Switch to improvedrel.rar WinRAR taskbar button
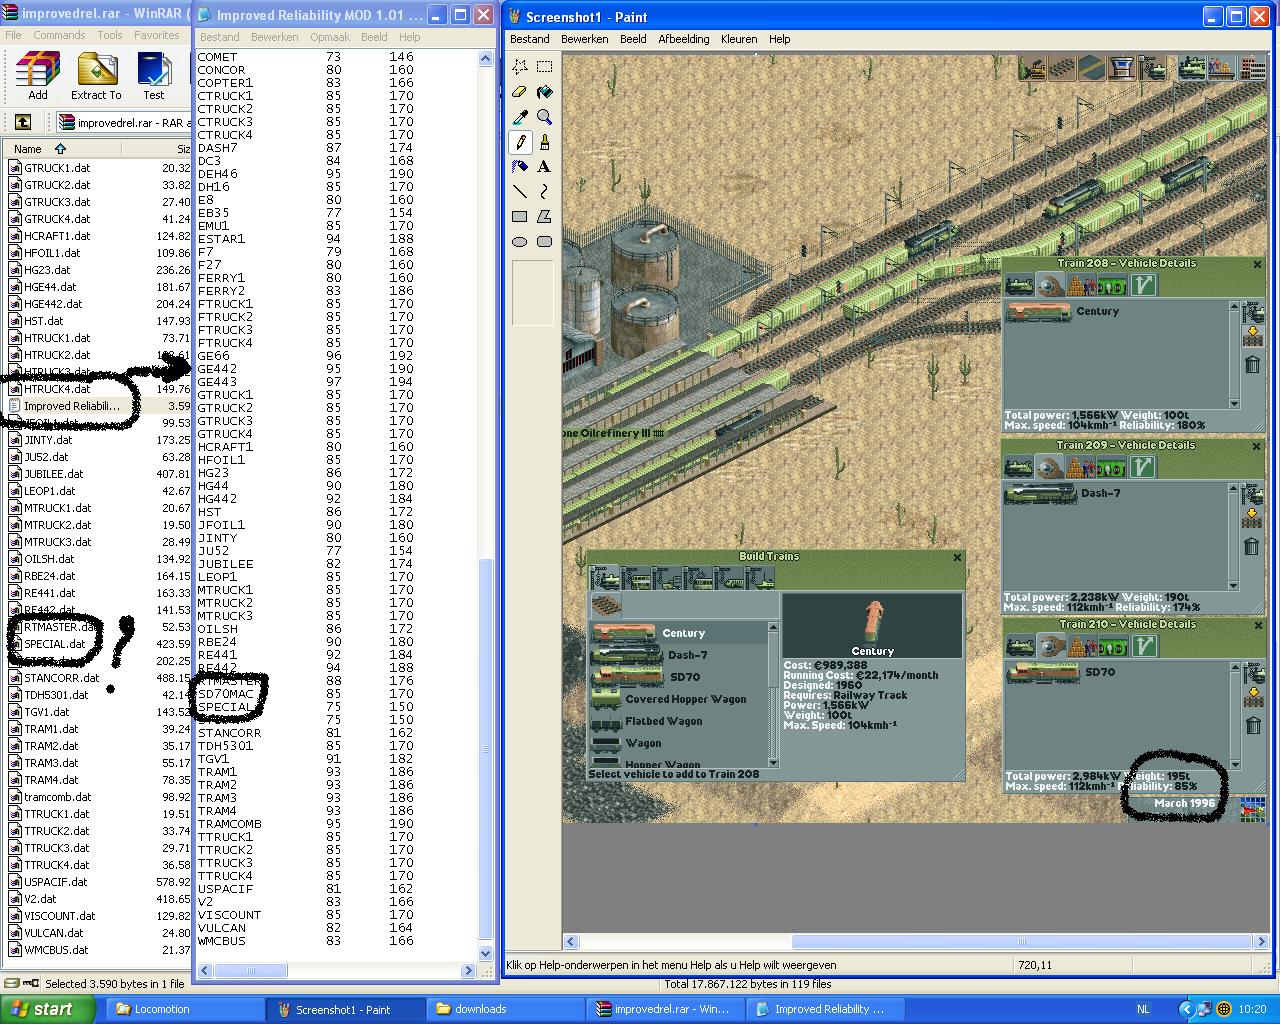1280x1024 pixels. coord(667,1009)
